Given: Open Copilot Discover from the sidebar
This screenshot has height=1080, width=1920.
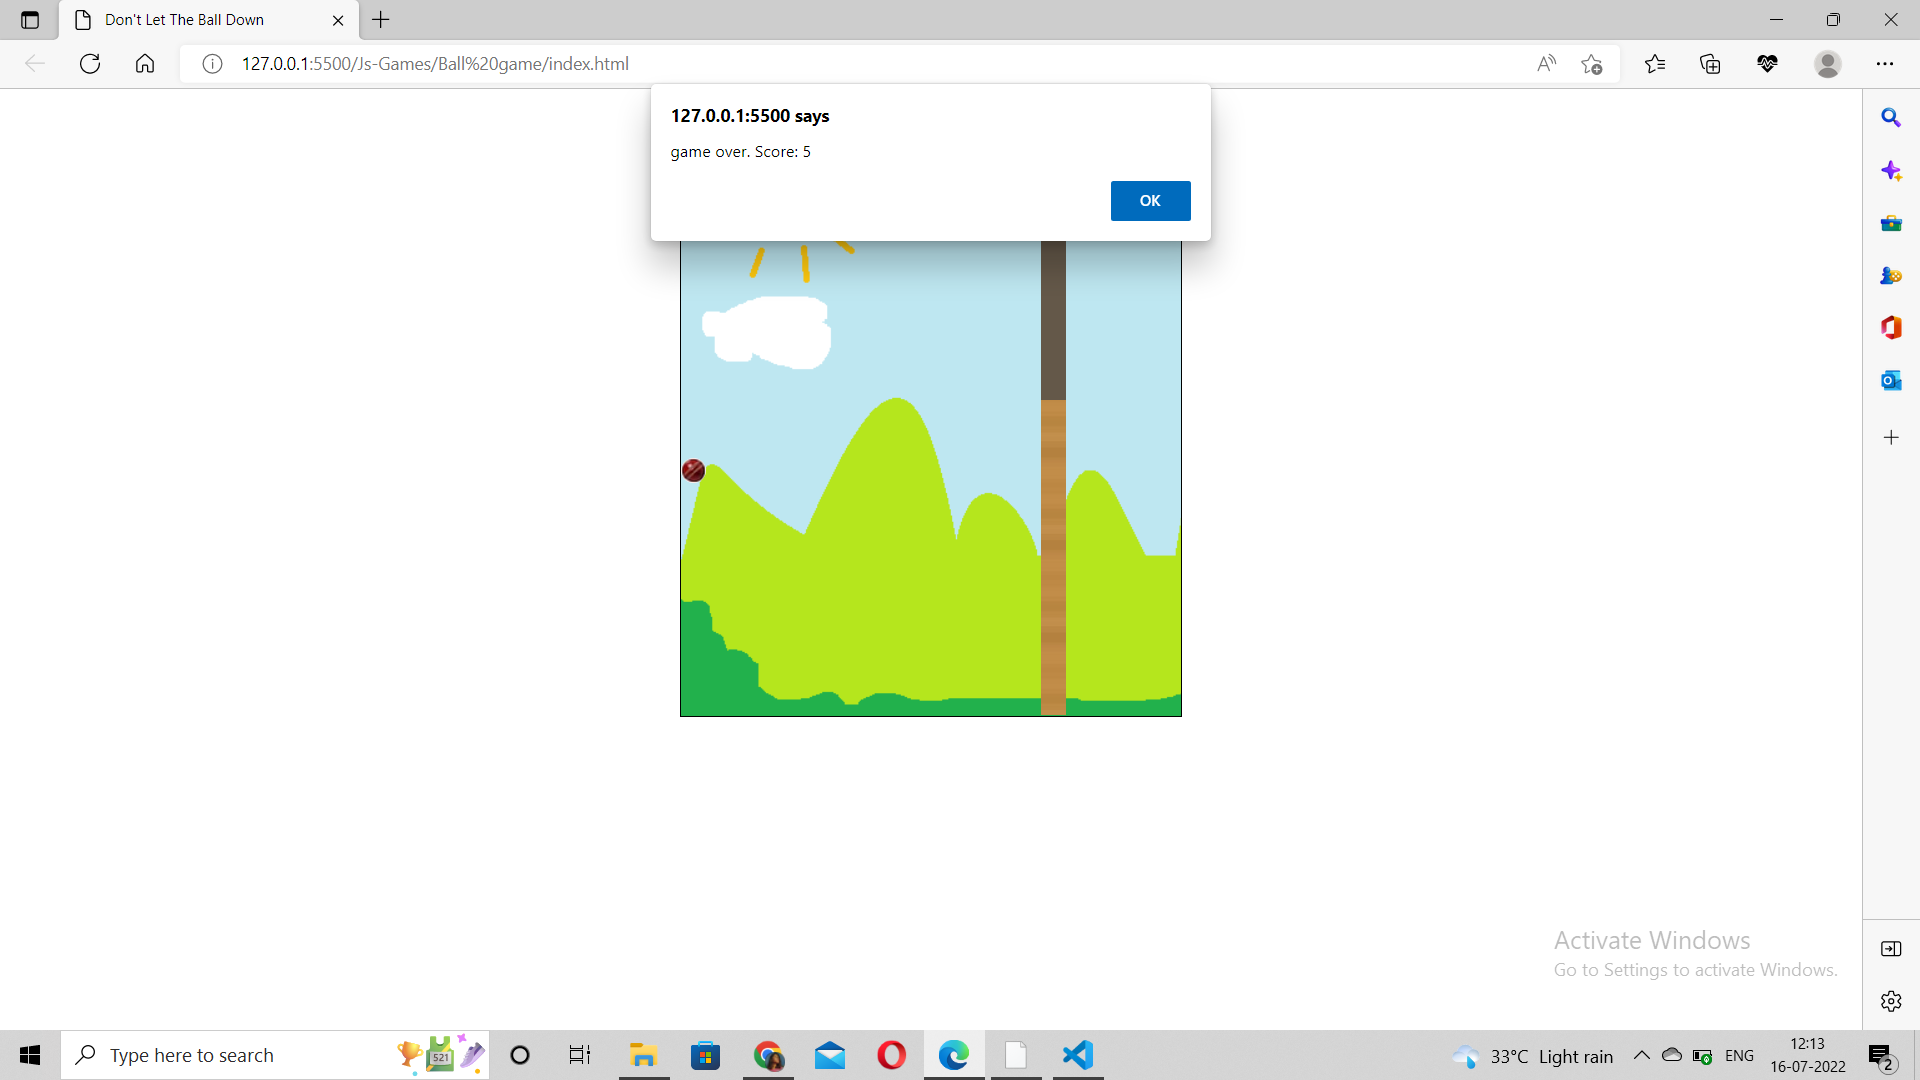Looking at the screenshot, I should (x=1891, y=170).
